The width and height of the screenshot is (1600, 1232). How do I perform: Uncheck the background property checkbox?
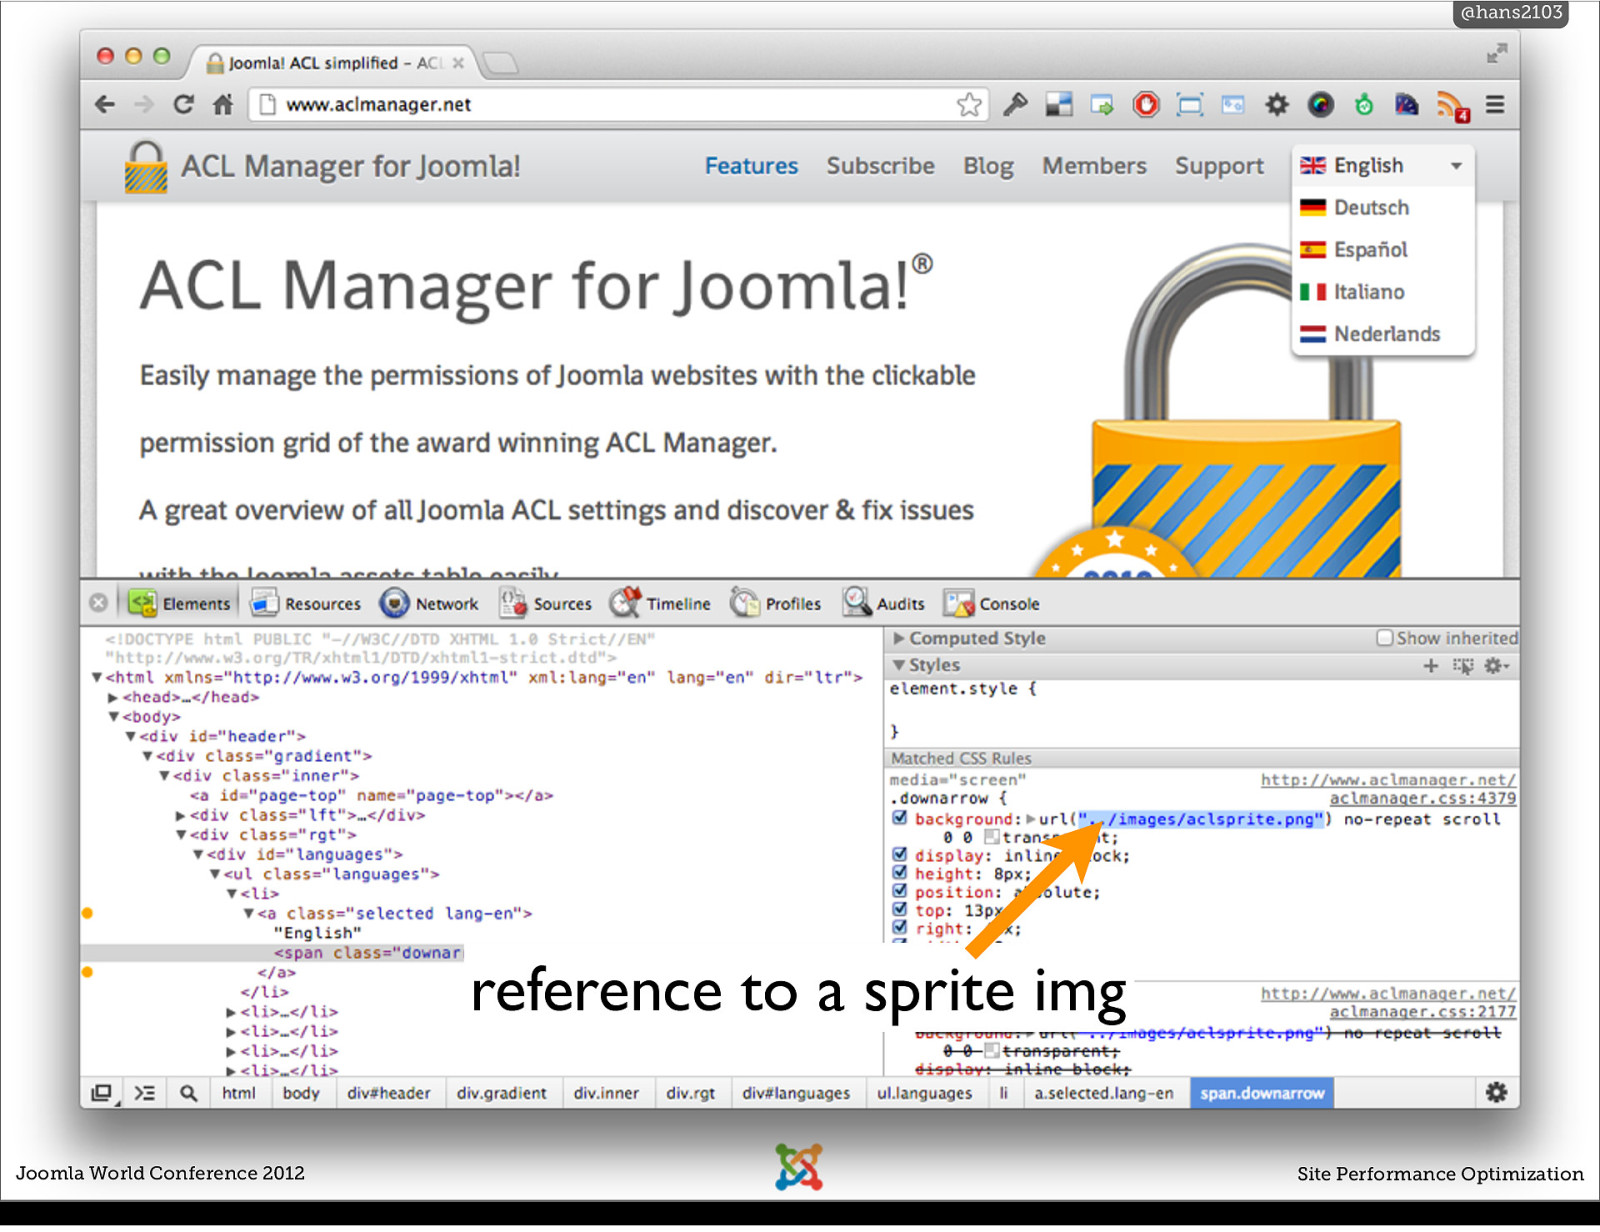899,818
